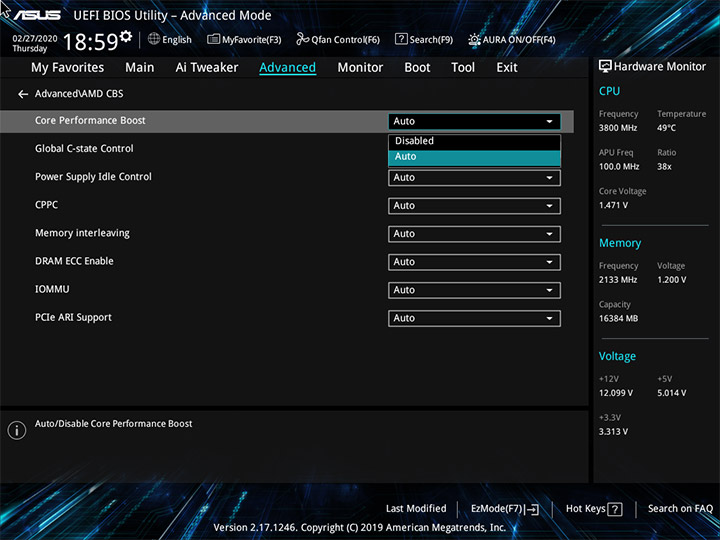Change language via English label

click(177, 39)
